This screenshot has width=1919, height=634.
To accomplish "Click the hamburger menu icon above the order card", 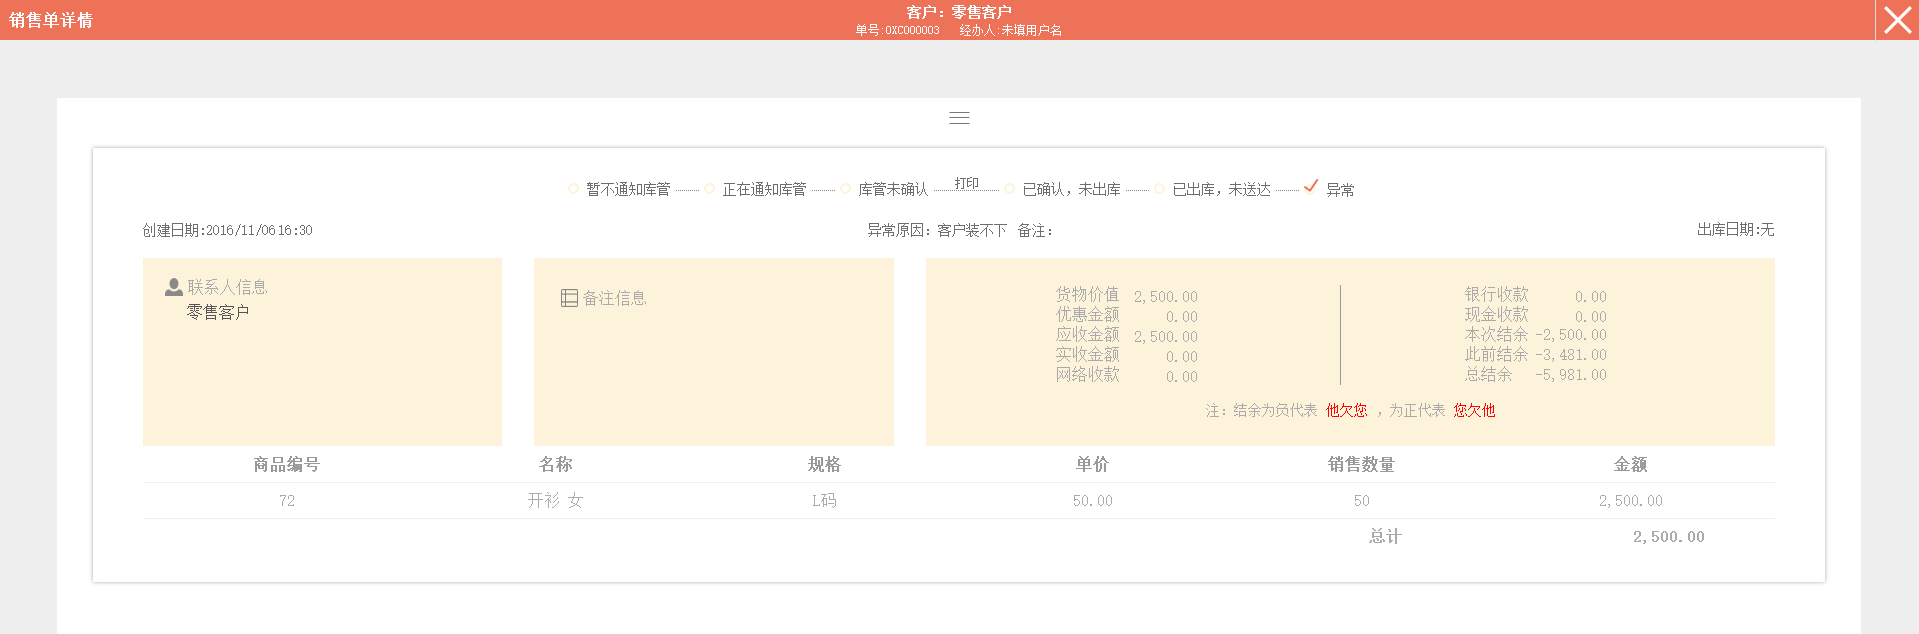I will [959, 118].
